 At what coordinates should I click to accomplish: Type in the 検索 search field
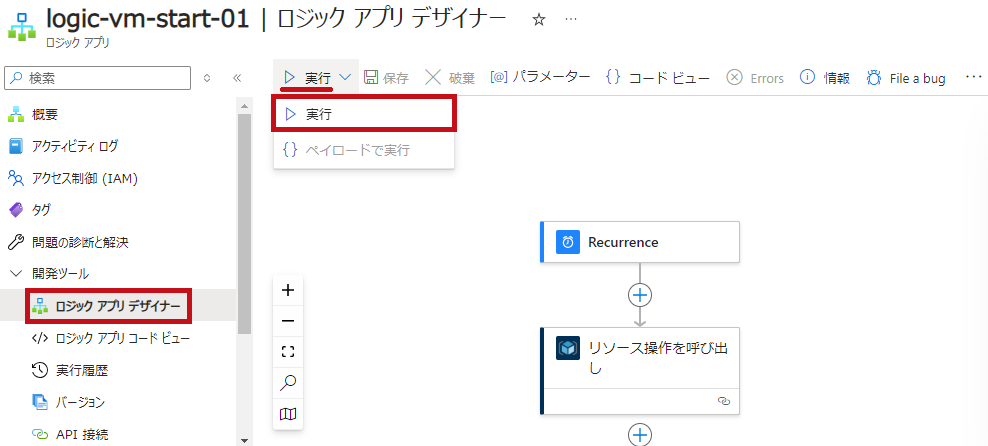point(98,78)
